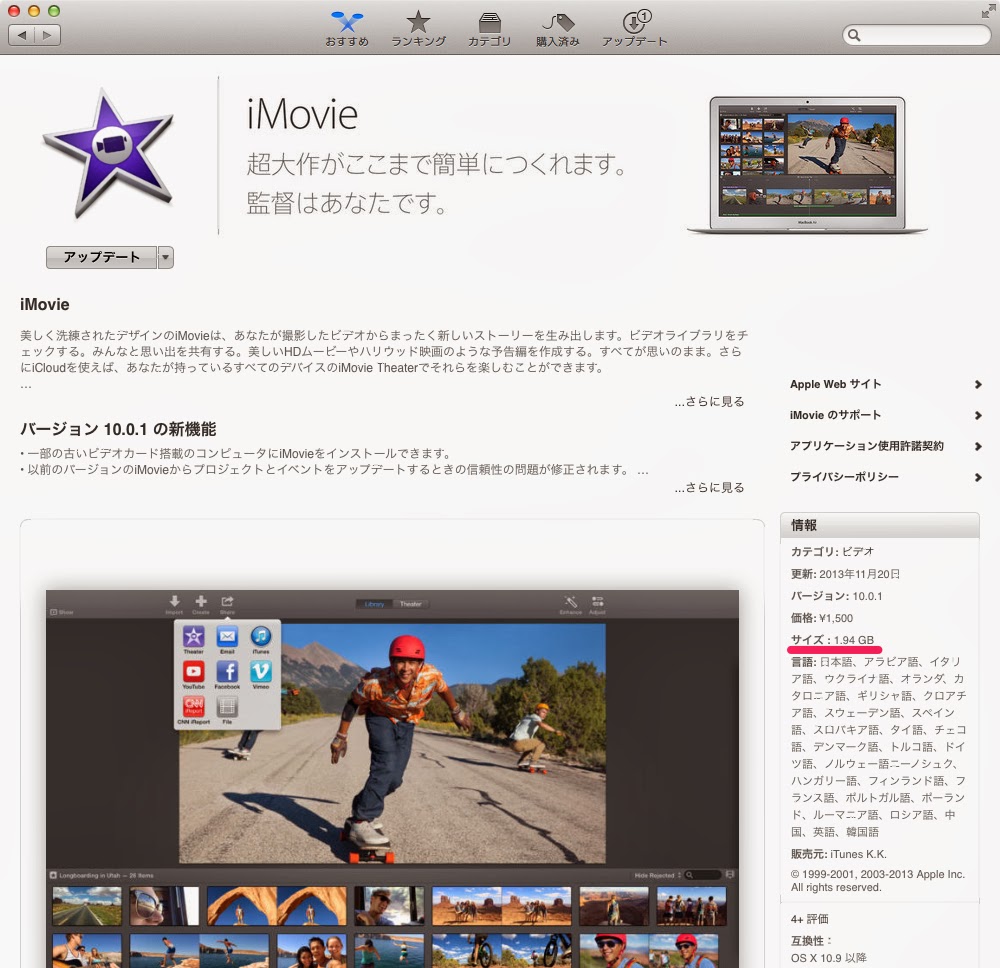The width and height of the screenshot is (1000, 968).
Task: Click the chevron next to iMovie のサポート
Action: (x=978, y=415)
